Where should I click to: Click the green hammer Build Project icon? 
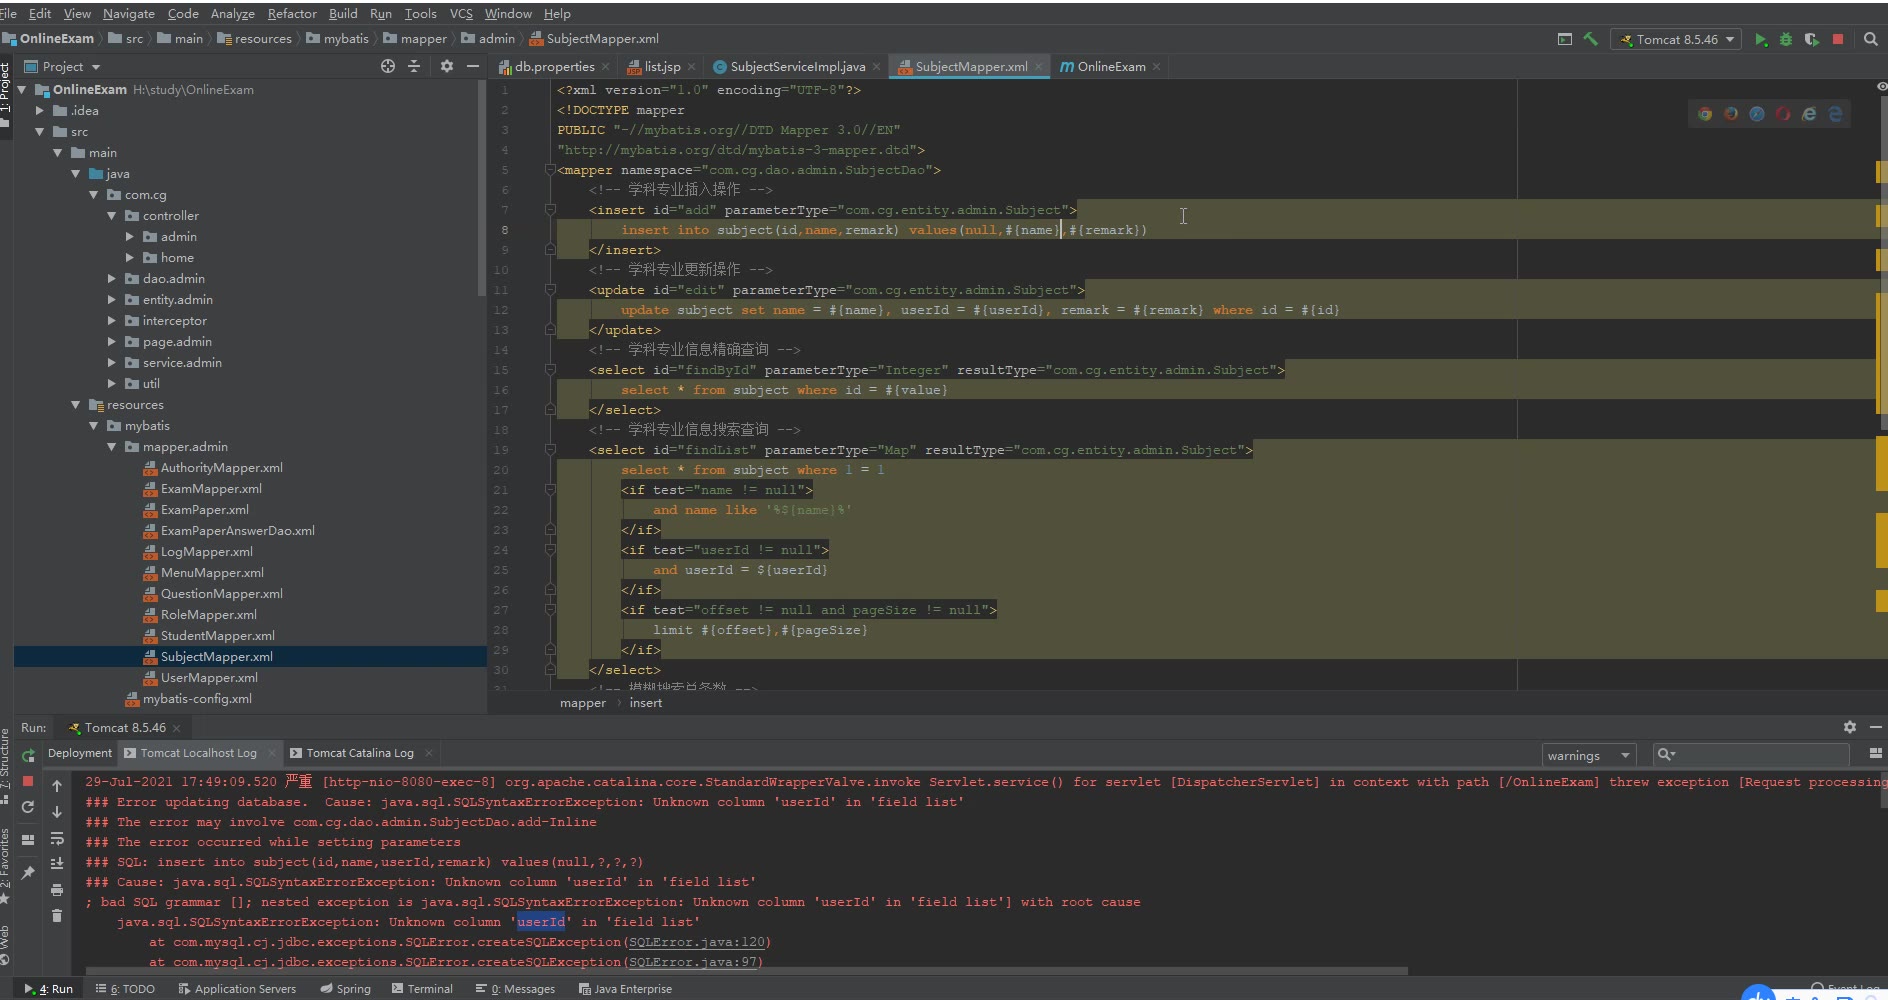pos(1590,39)
